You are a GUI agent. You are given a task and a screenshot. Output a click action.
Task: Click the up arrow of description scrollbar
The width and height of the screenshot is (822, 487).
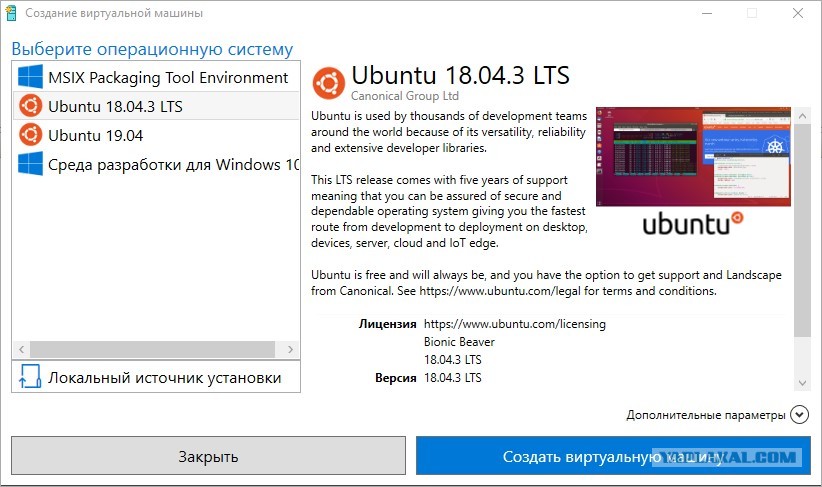point(802,116)
